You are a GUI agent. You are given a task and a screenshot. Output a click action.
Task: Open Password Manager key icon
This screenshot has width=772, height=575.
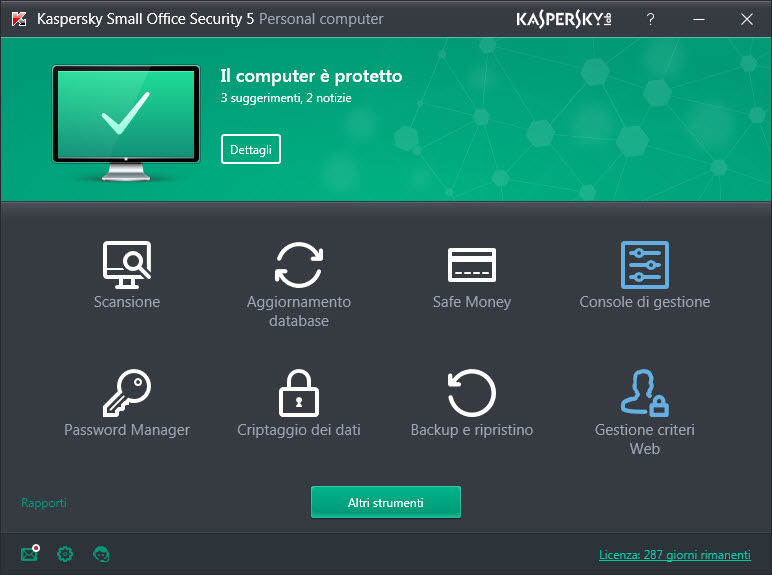coord(127,393)
